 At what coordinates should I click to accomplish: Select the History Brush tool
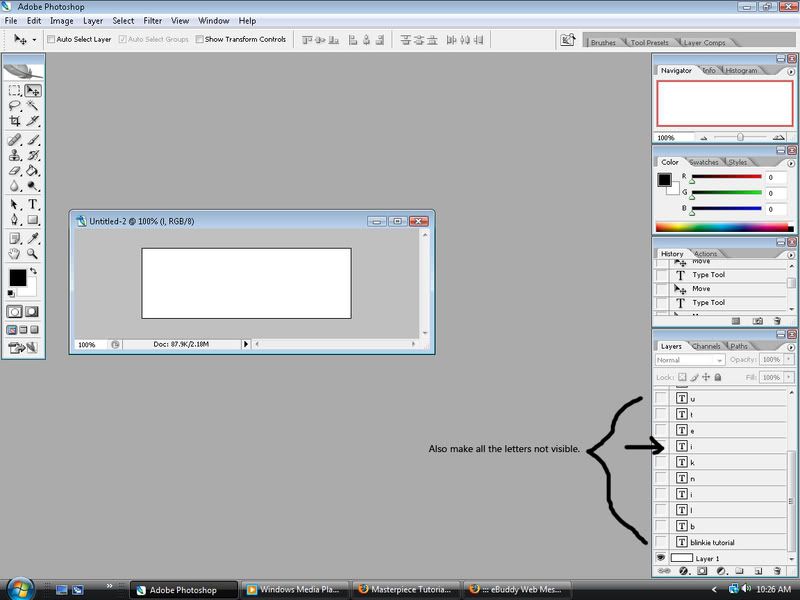coord(33,155)
